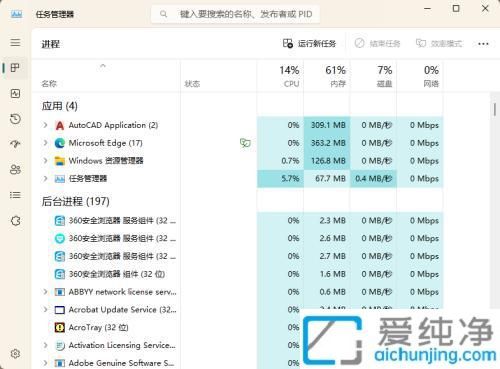The height and width of the screenshot is (369, 500).
Task: Click Task Manager disk value 0.4 MB/s
Action: pos(374,179)
